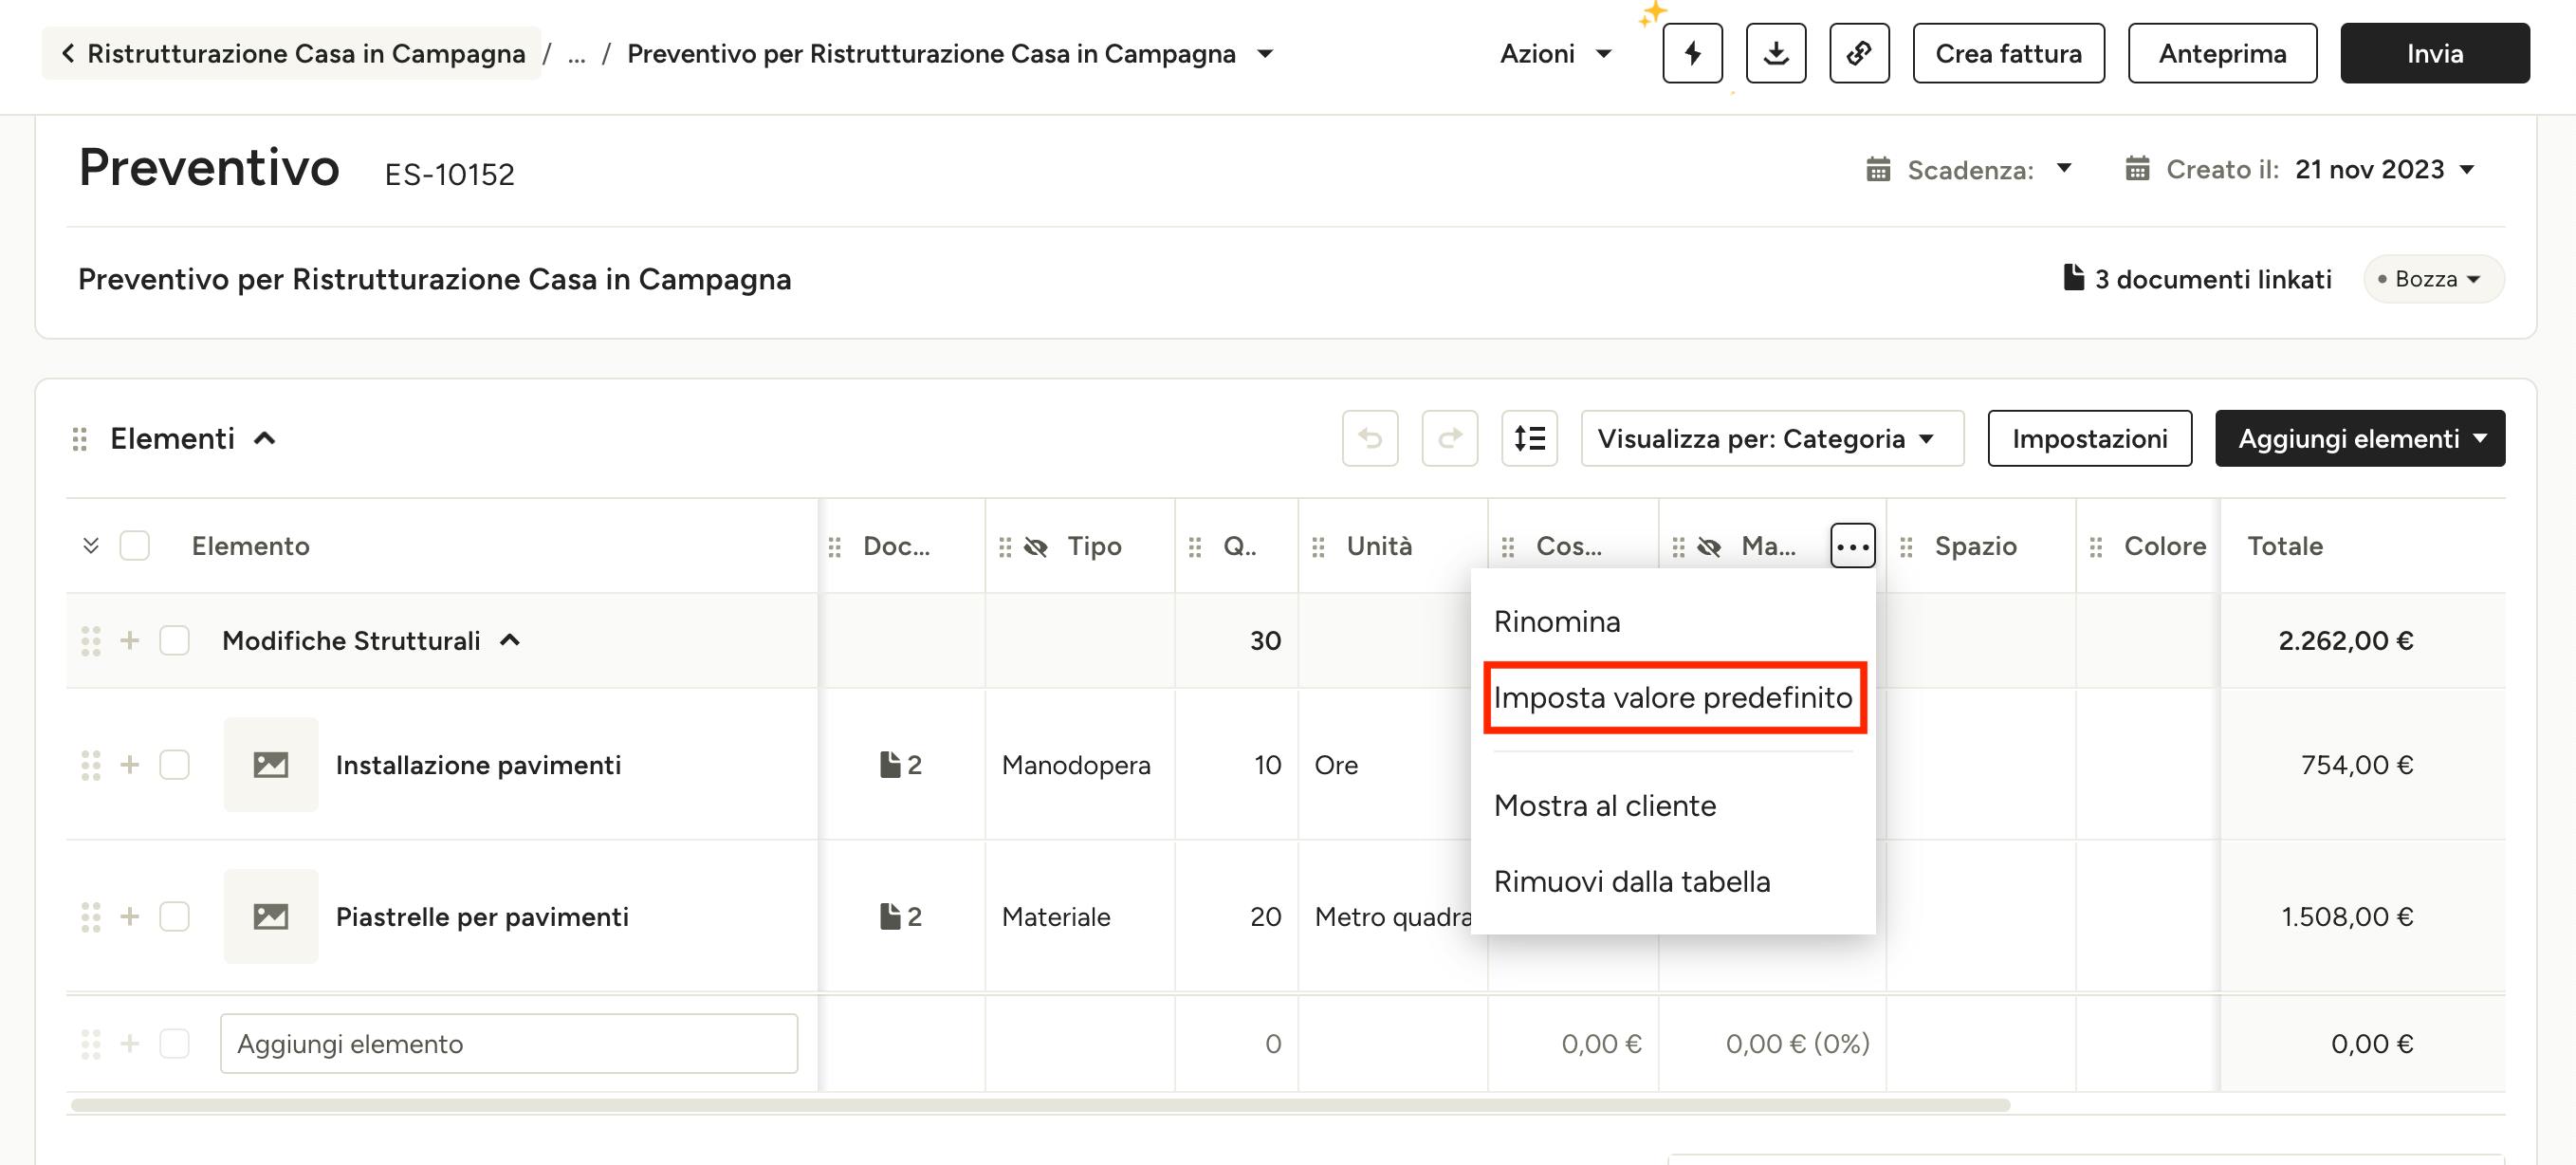
Task: Click the Aggiungi elemento input field
Action: pyautogui.click(x=508, y=1044)
